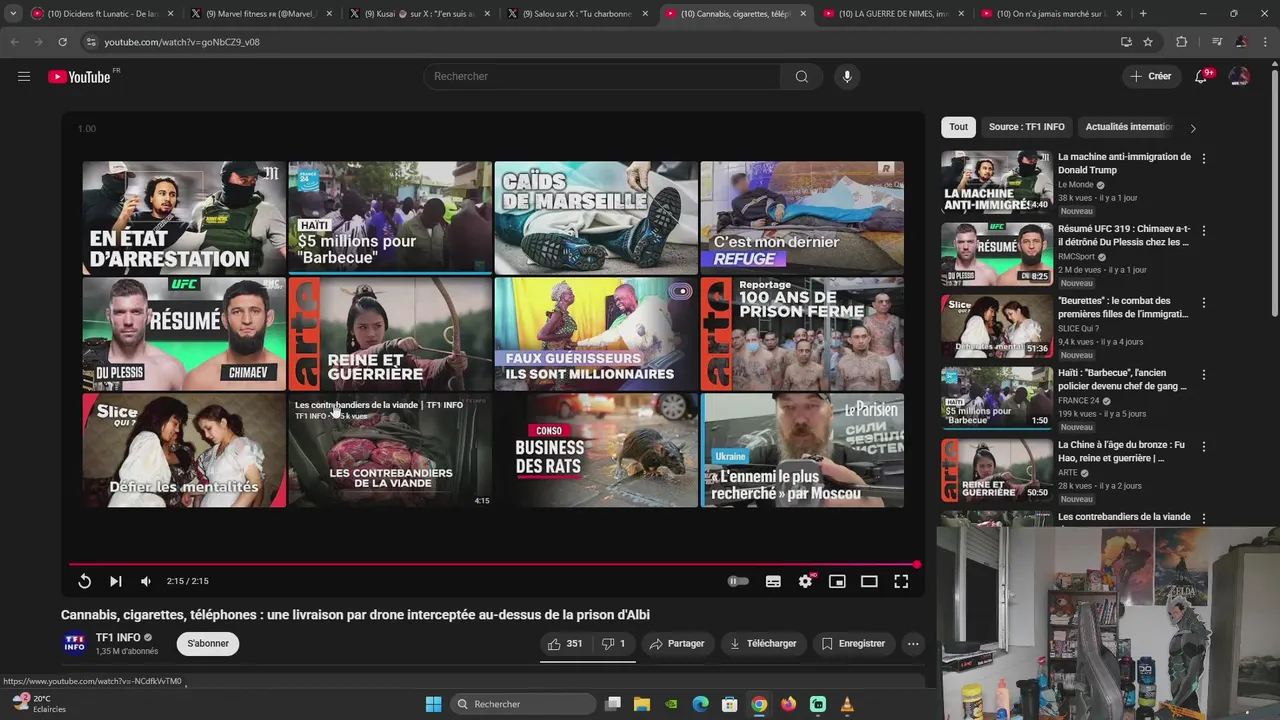
Task: Click end-screen FAUX GUÉRISSEURS thumbnail
Action: pos(596,334)
